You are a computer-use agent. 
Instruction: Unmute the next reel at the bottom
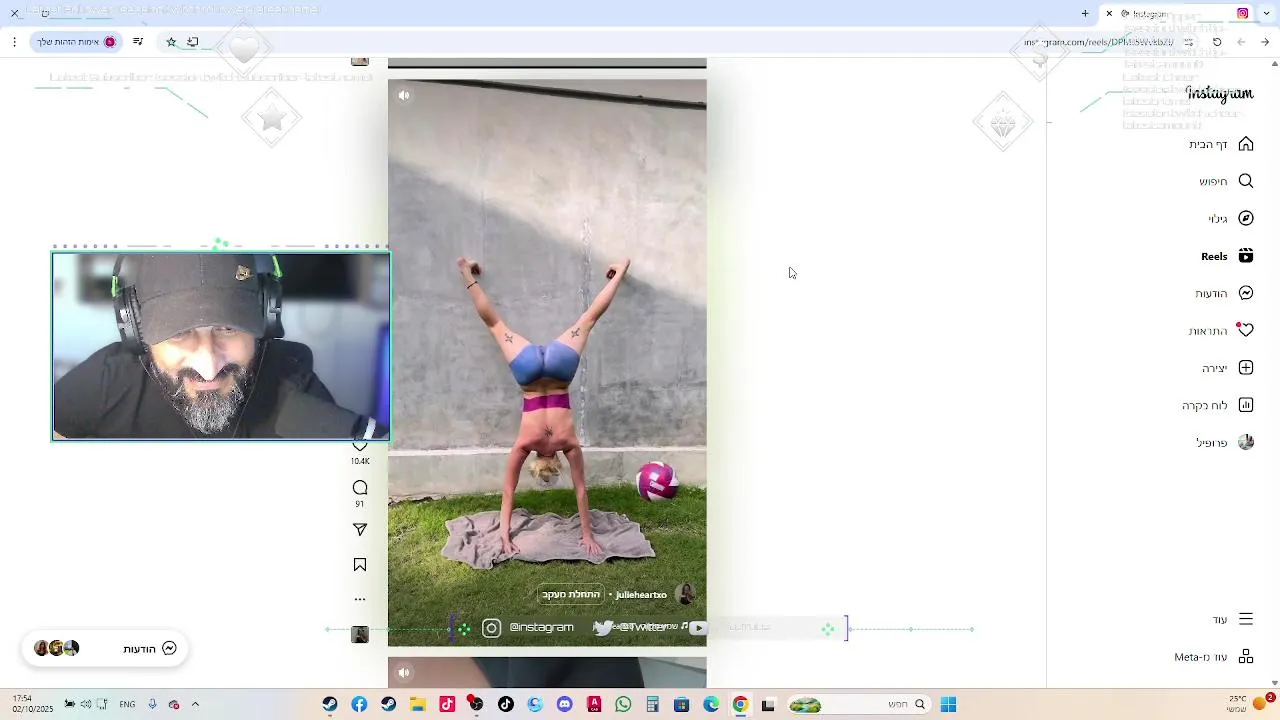click(404, 673)
